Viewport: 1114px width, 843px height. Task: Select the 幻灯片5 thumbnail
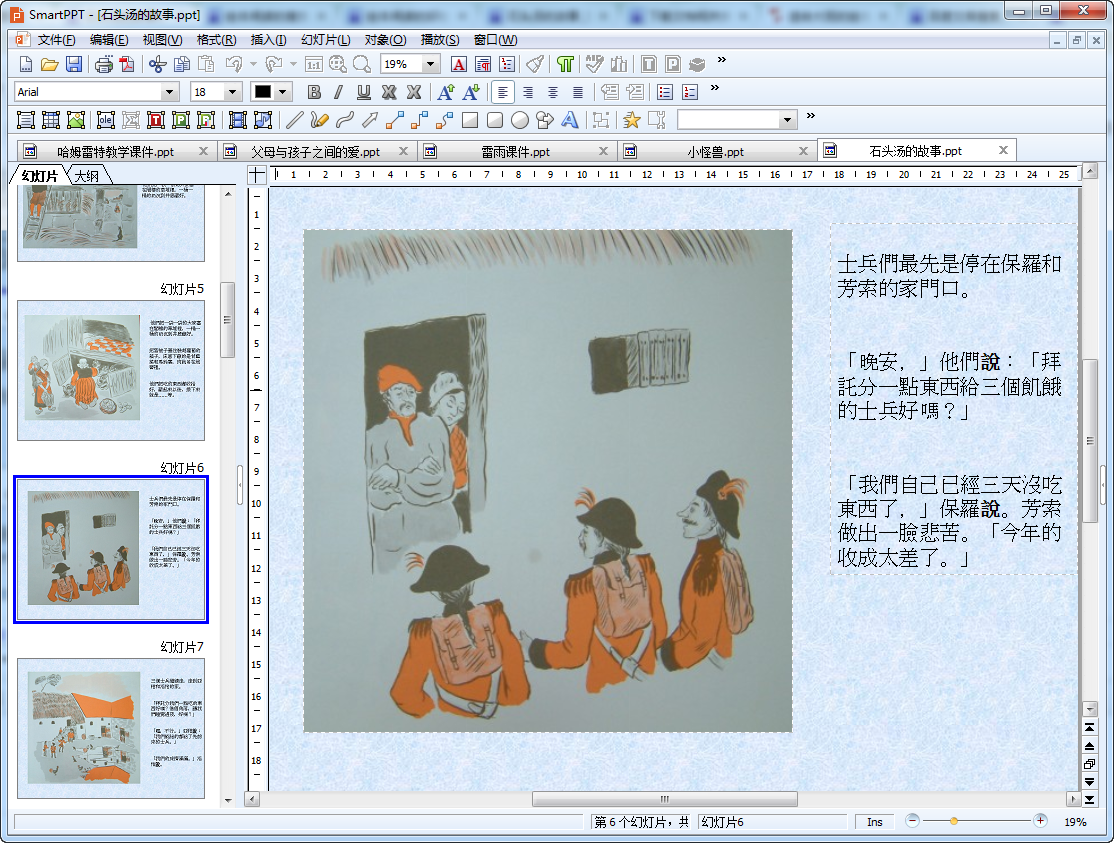[111, 370]
